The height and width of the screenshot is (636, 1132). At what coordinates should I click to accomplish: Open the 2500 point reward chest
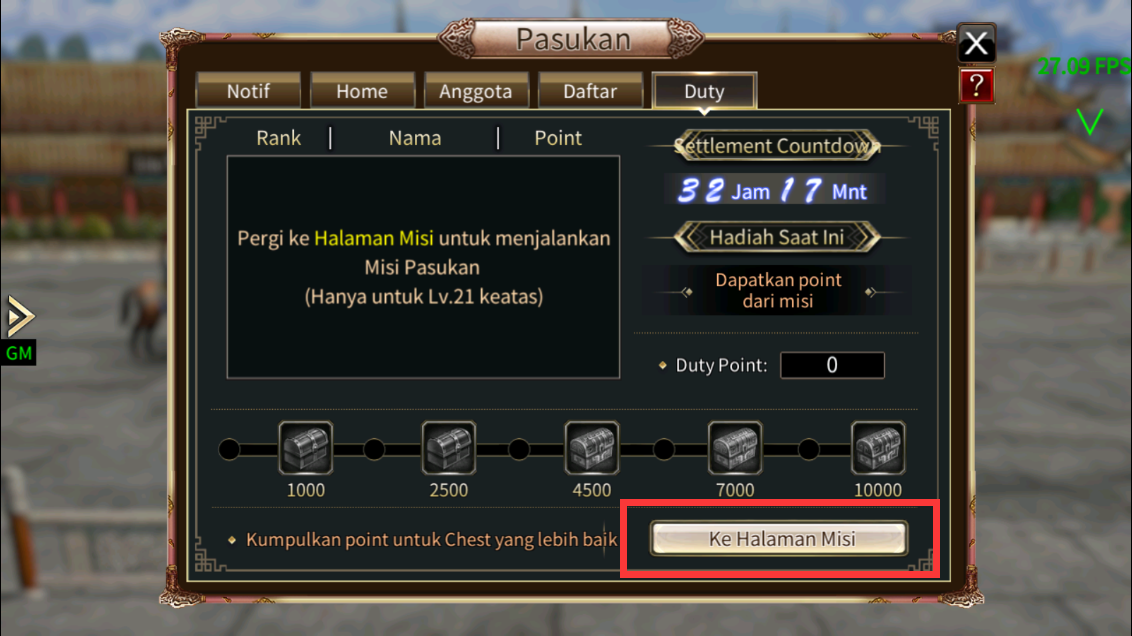click(448, 448)
